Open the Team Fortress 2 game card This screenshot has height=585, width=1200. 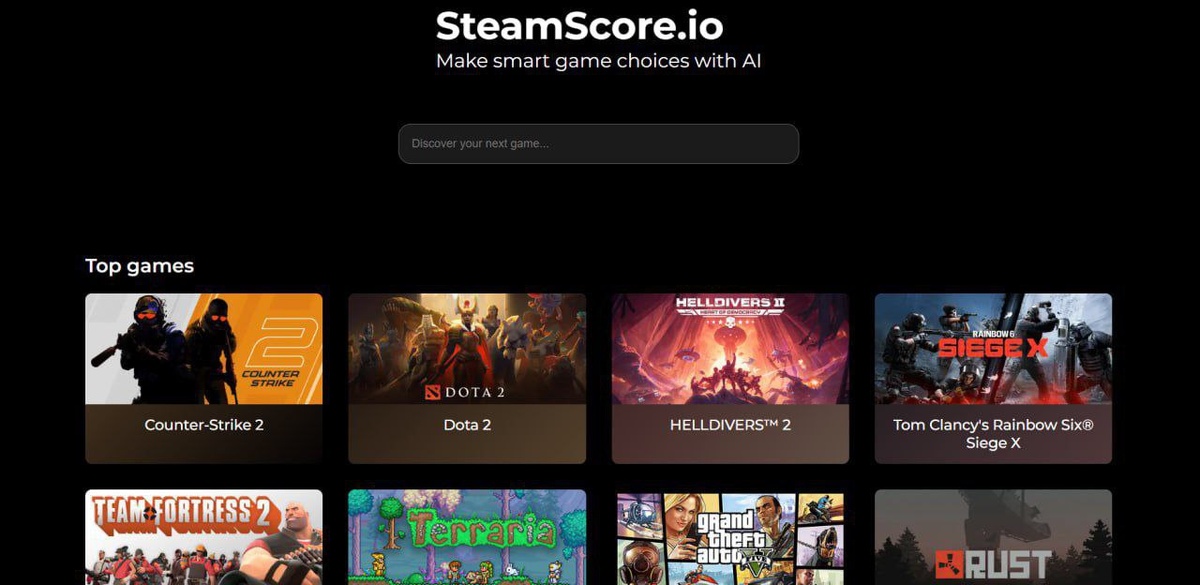204,537
